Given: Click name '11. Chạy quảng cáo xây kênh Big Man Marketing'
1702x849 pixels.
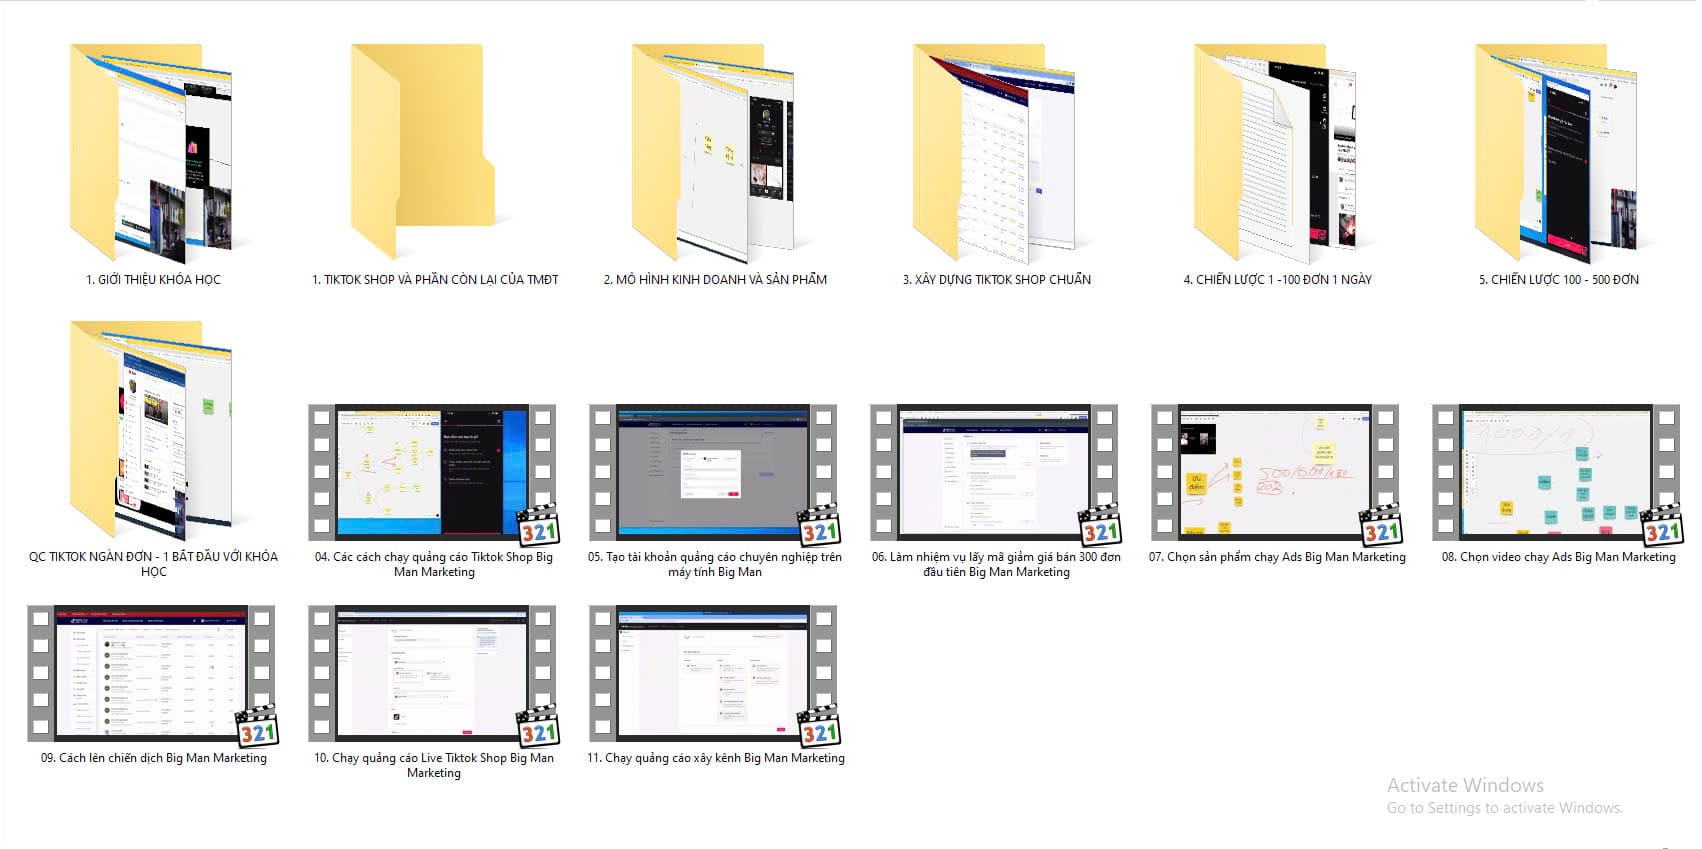Looking at the screenshot, I should (715, 758).
